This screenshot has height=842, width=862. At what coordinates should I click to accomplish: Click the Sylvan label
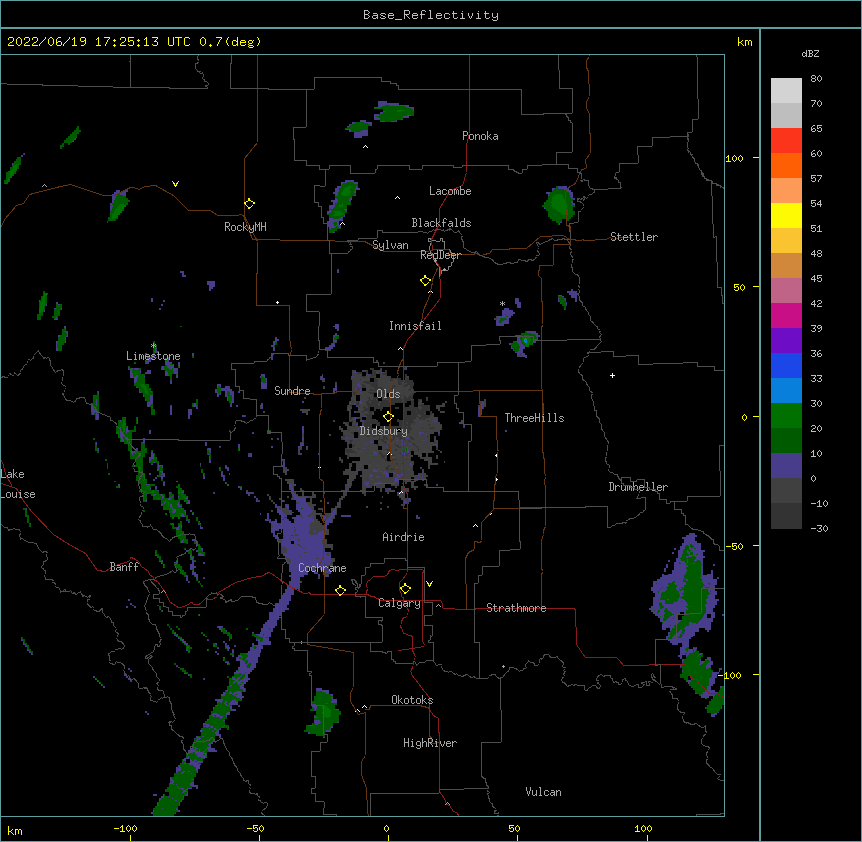[390, 245]
